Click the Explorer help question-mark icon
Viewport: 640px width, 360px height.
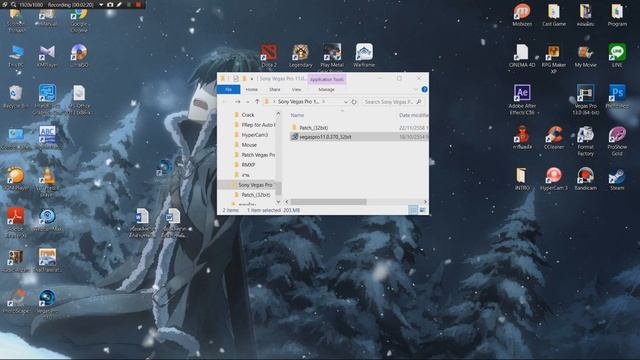pyautogui.click(x=424, y=89)
